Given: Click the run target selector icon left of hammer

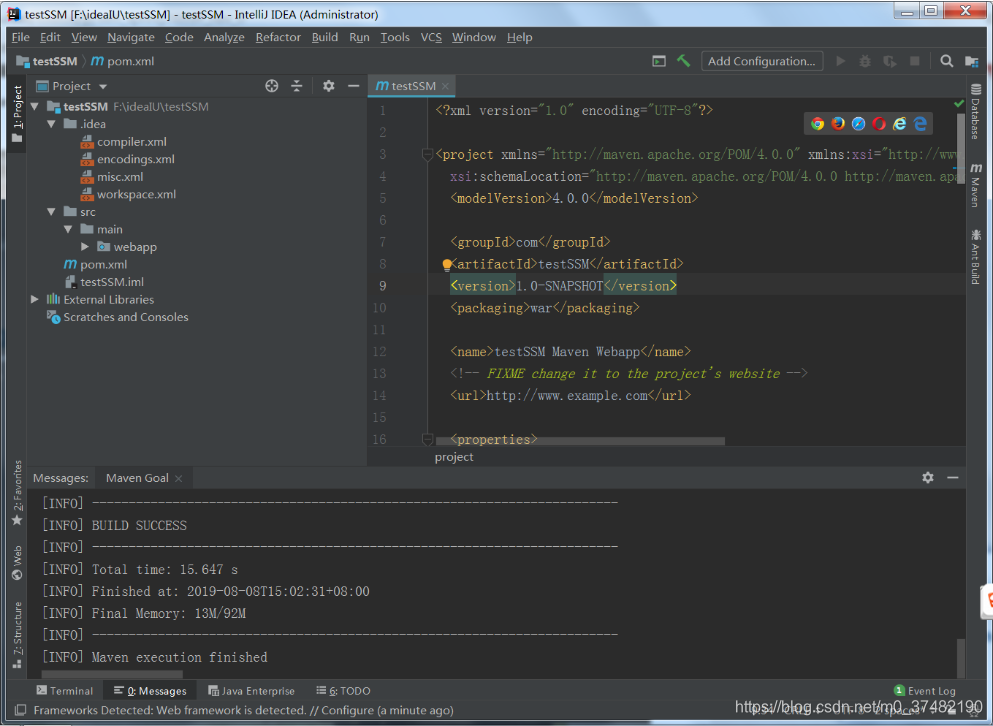Looking at the screenshot, I should point(659,61).
